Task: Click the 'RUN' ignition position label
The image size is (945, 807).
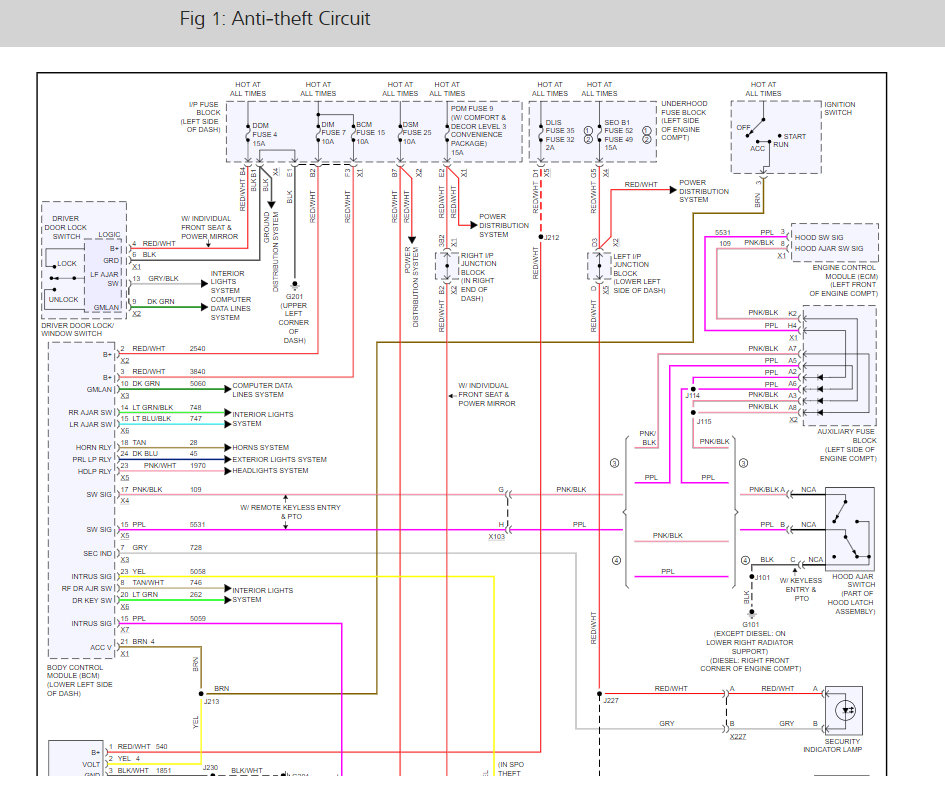Action: point(781,145)
